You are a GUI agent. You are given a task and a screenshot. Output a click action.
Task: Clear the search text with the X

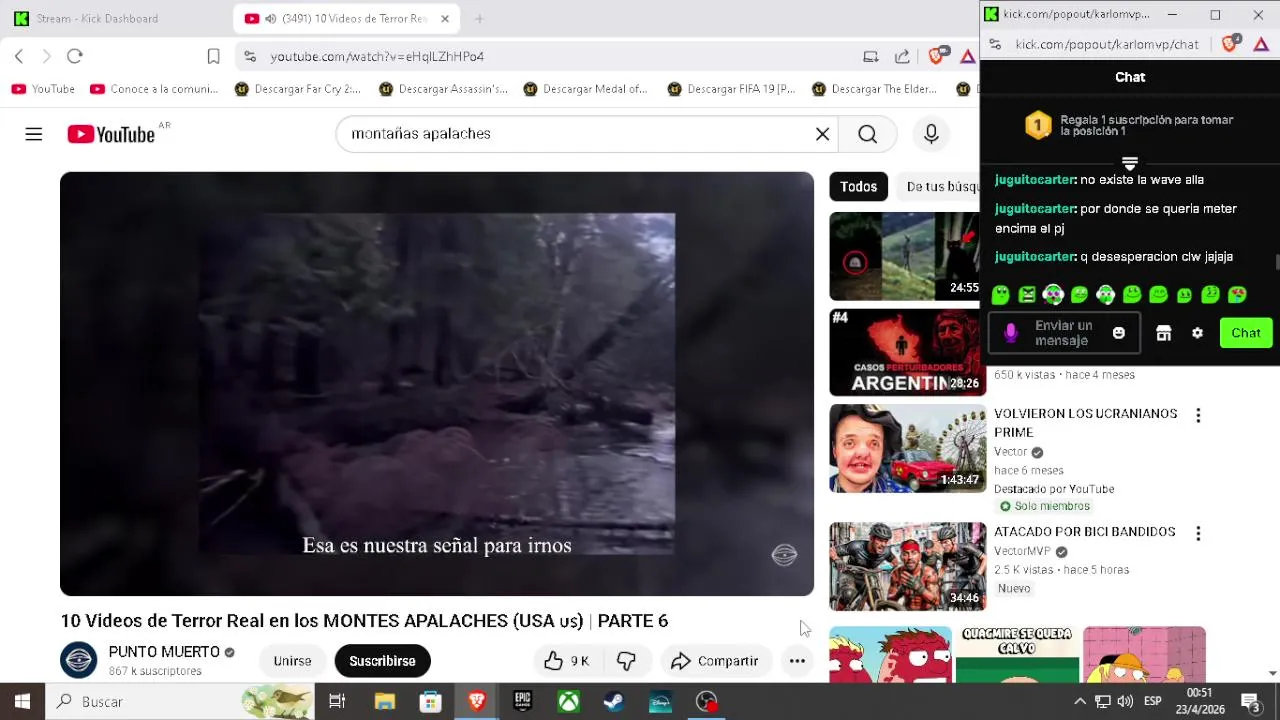tap(822, 134)
